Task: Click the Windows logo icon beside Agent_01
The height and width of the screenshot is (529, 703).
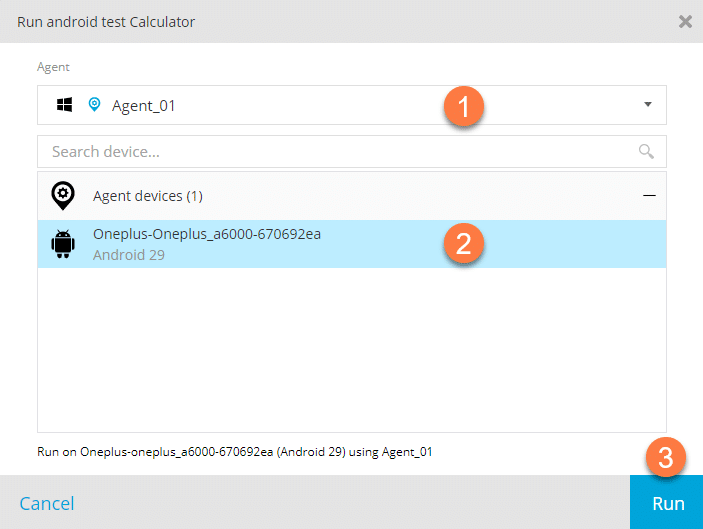Action: point(65,105)
